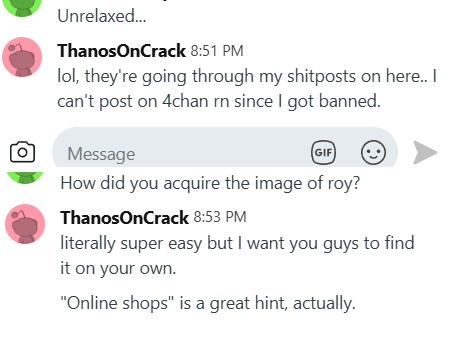
Task: Select the 8:51 PM timestamp
Action: [x=217, y=51]
